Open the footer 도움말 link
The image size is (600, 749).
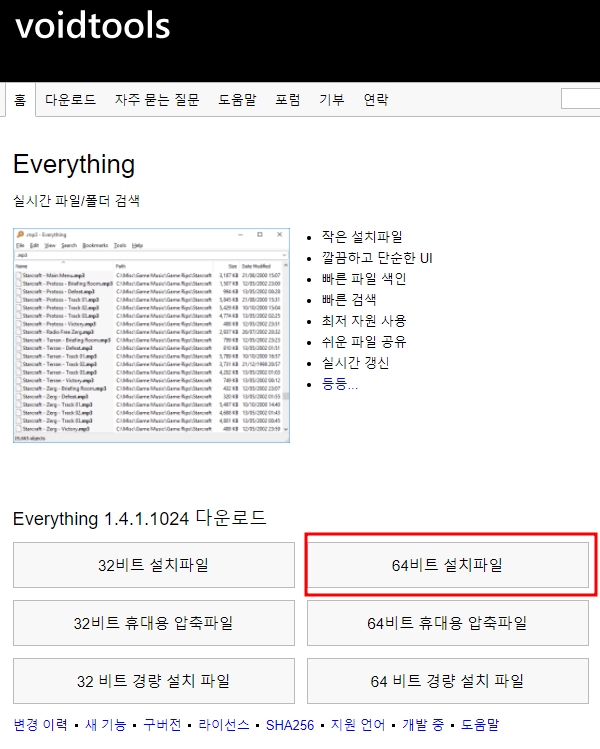[x=480, y=725]
